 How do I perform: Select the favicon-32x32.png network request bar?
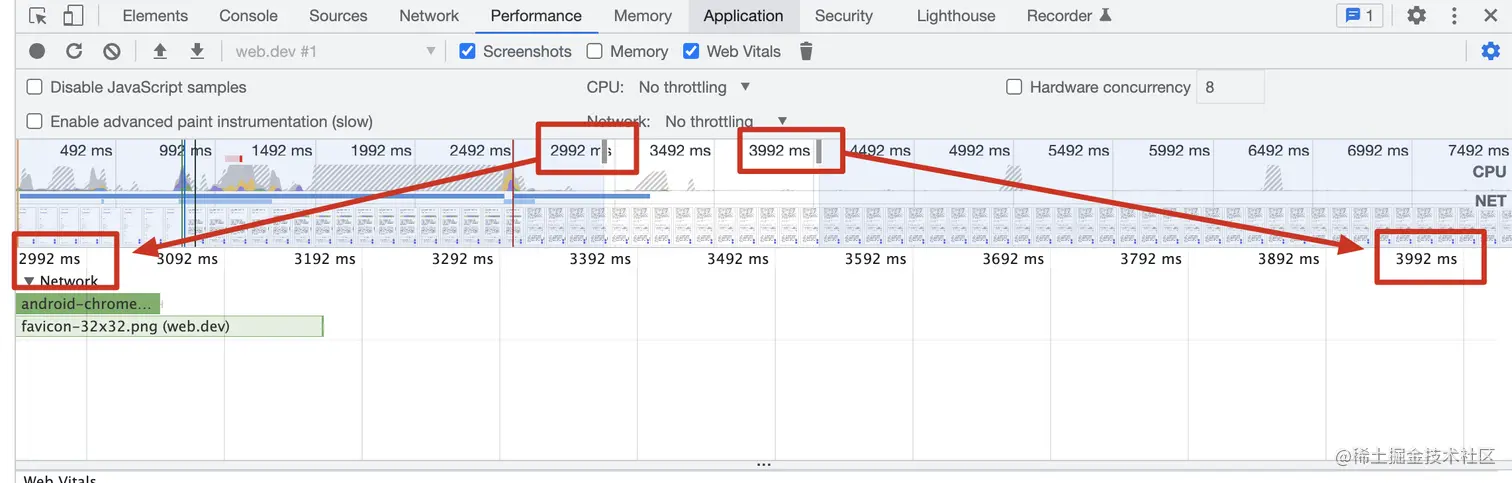(170, 326)
